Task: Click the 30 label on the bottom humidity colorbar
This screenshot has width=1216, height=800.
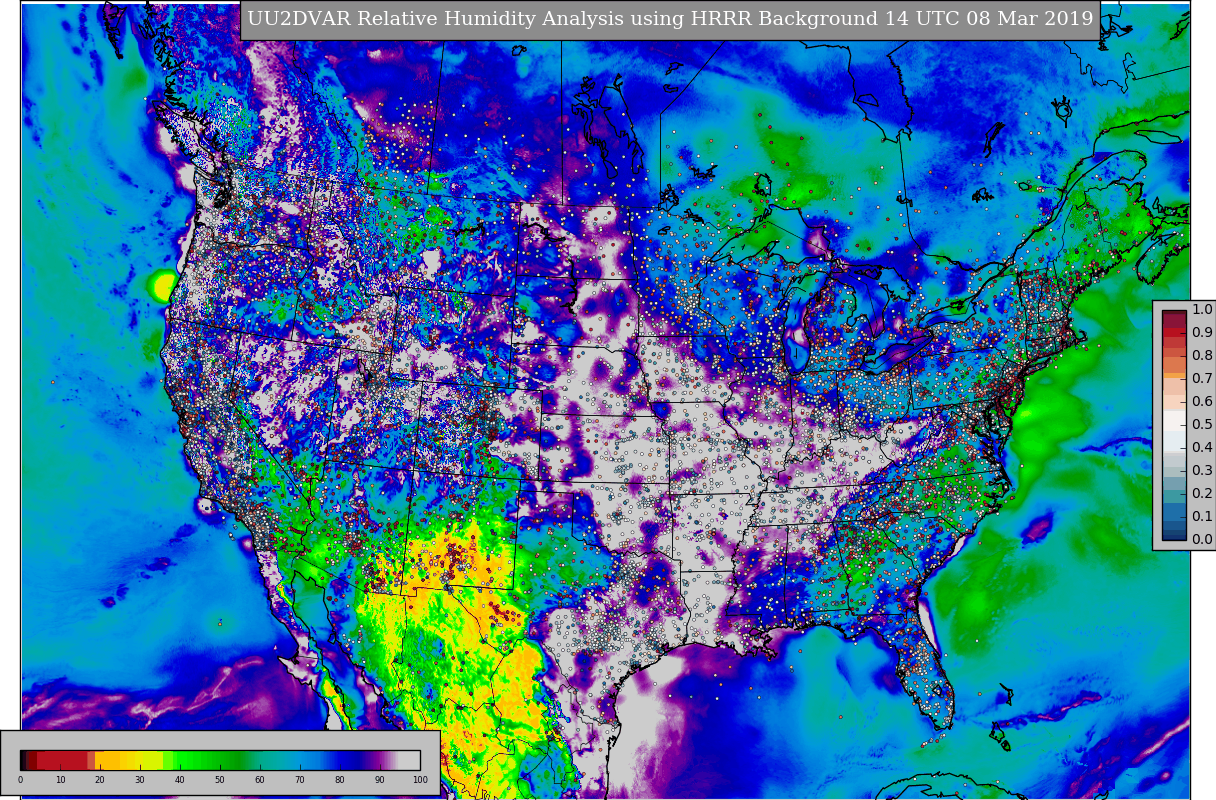Action: tap(140, 779)
